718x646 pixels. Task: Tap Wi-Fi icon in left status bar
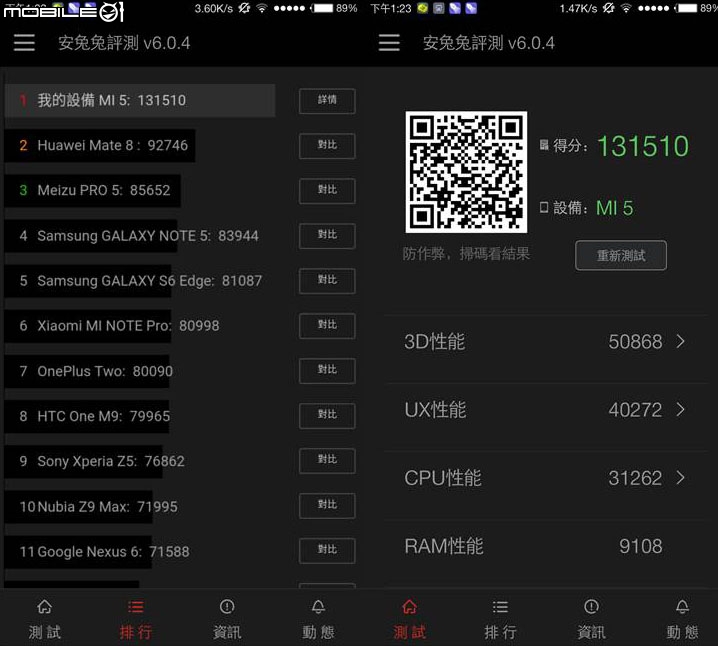coord(261,8)
